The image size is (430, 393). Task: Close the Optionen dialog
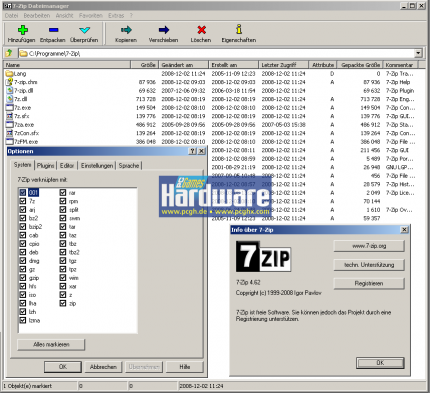click(202, 151)
